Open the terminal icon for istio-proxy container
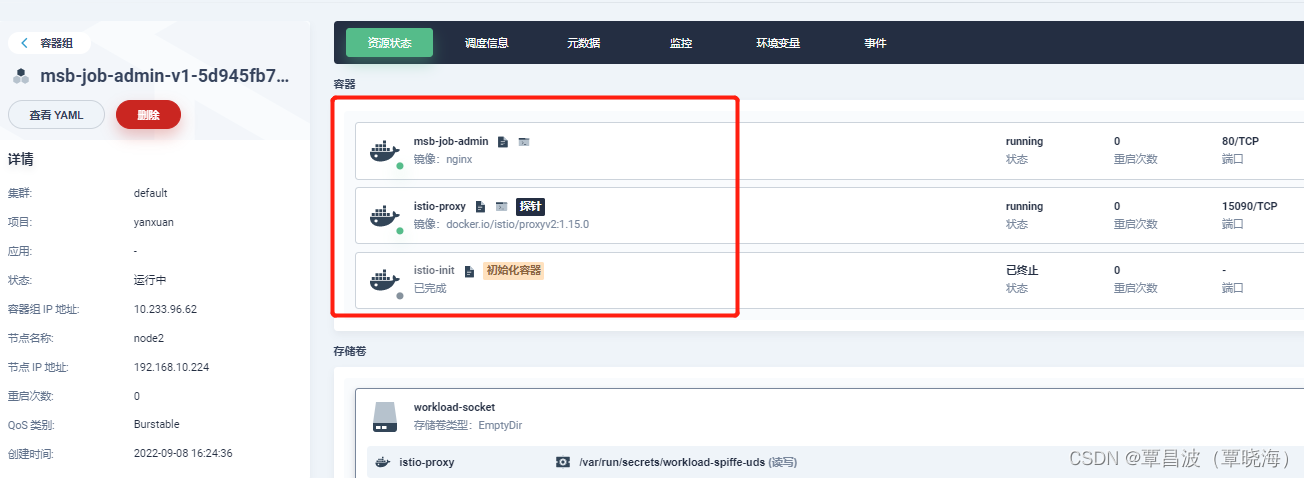 click(x=502, y=207)
